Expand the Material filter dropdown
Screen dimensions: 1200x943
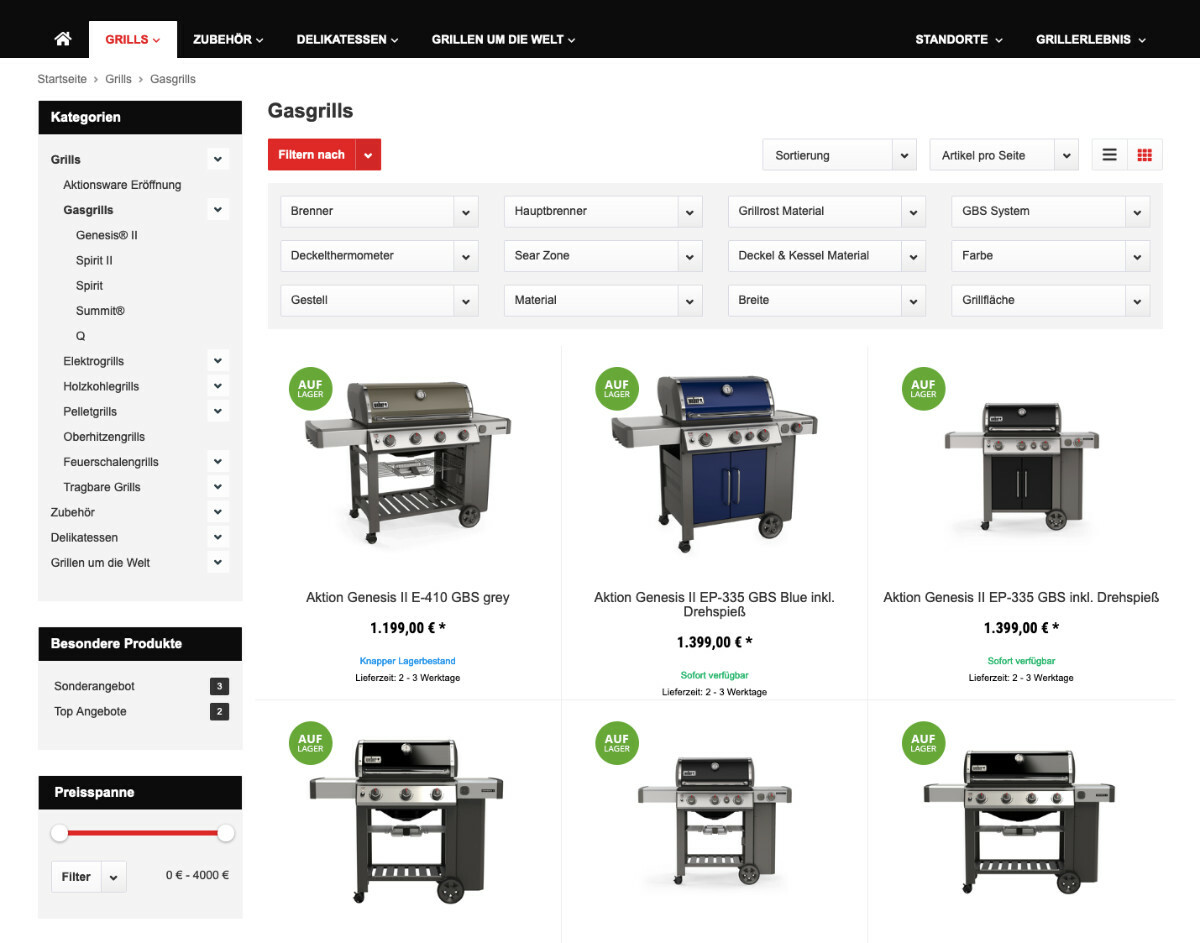coord(603,300)
